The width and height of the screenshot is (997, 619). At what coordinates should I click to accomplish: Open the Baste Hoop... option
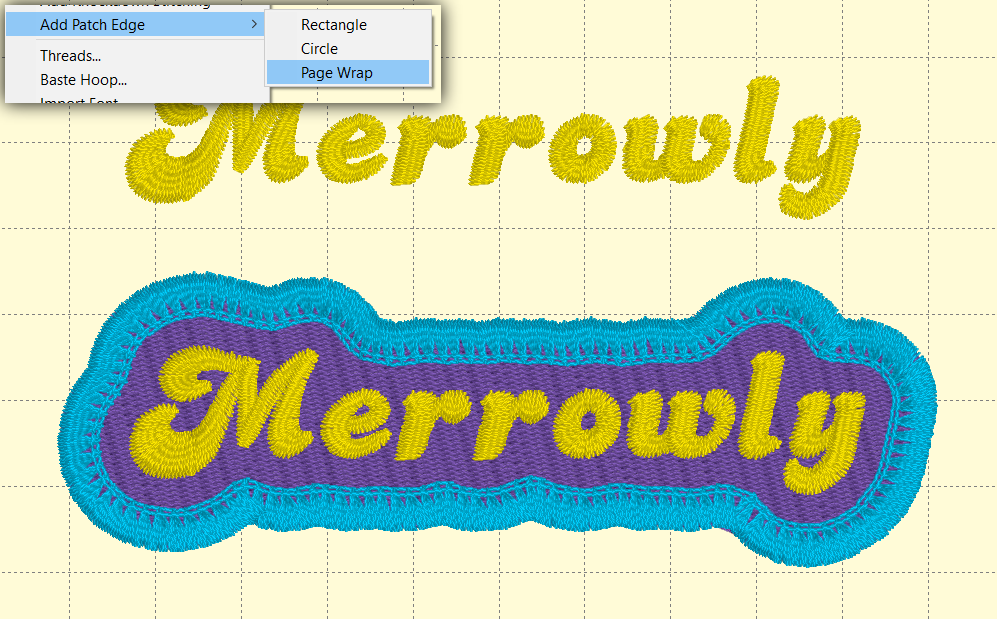click(83, 79)
